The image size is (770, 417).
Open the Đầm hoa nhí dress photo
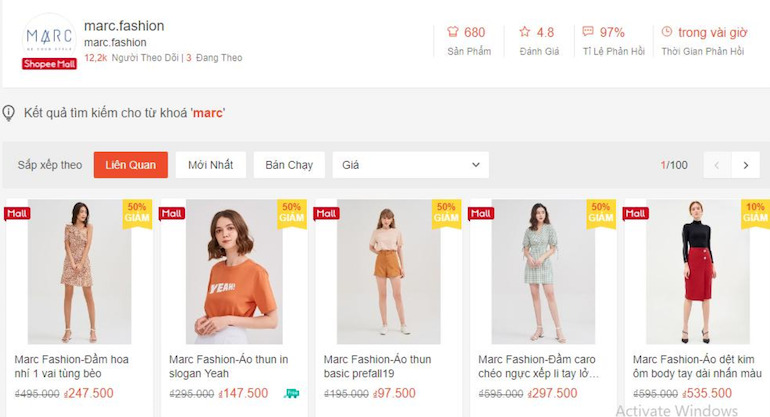click(79, 272)
